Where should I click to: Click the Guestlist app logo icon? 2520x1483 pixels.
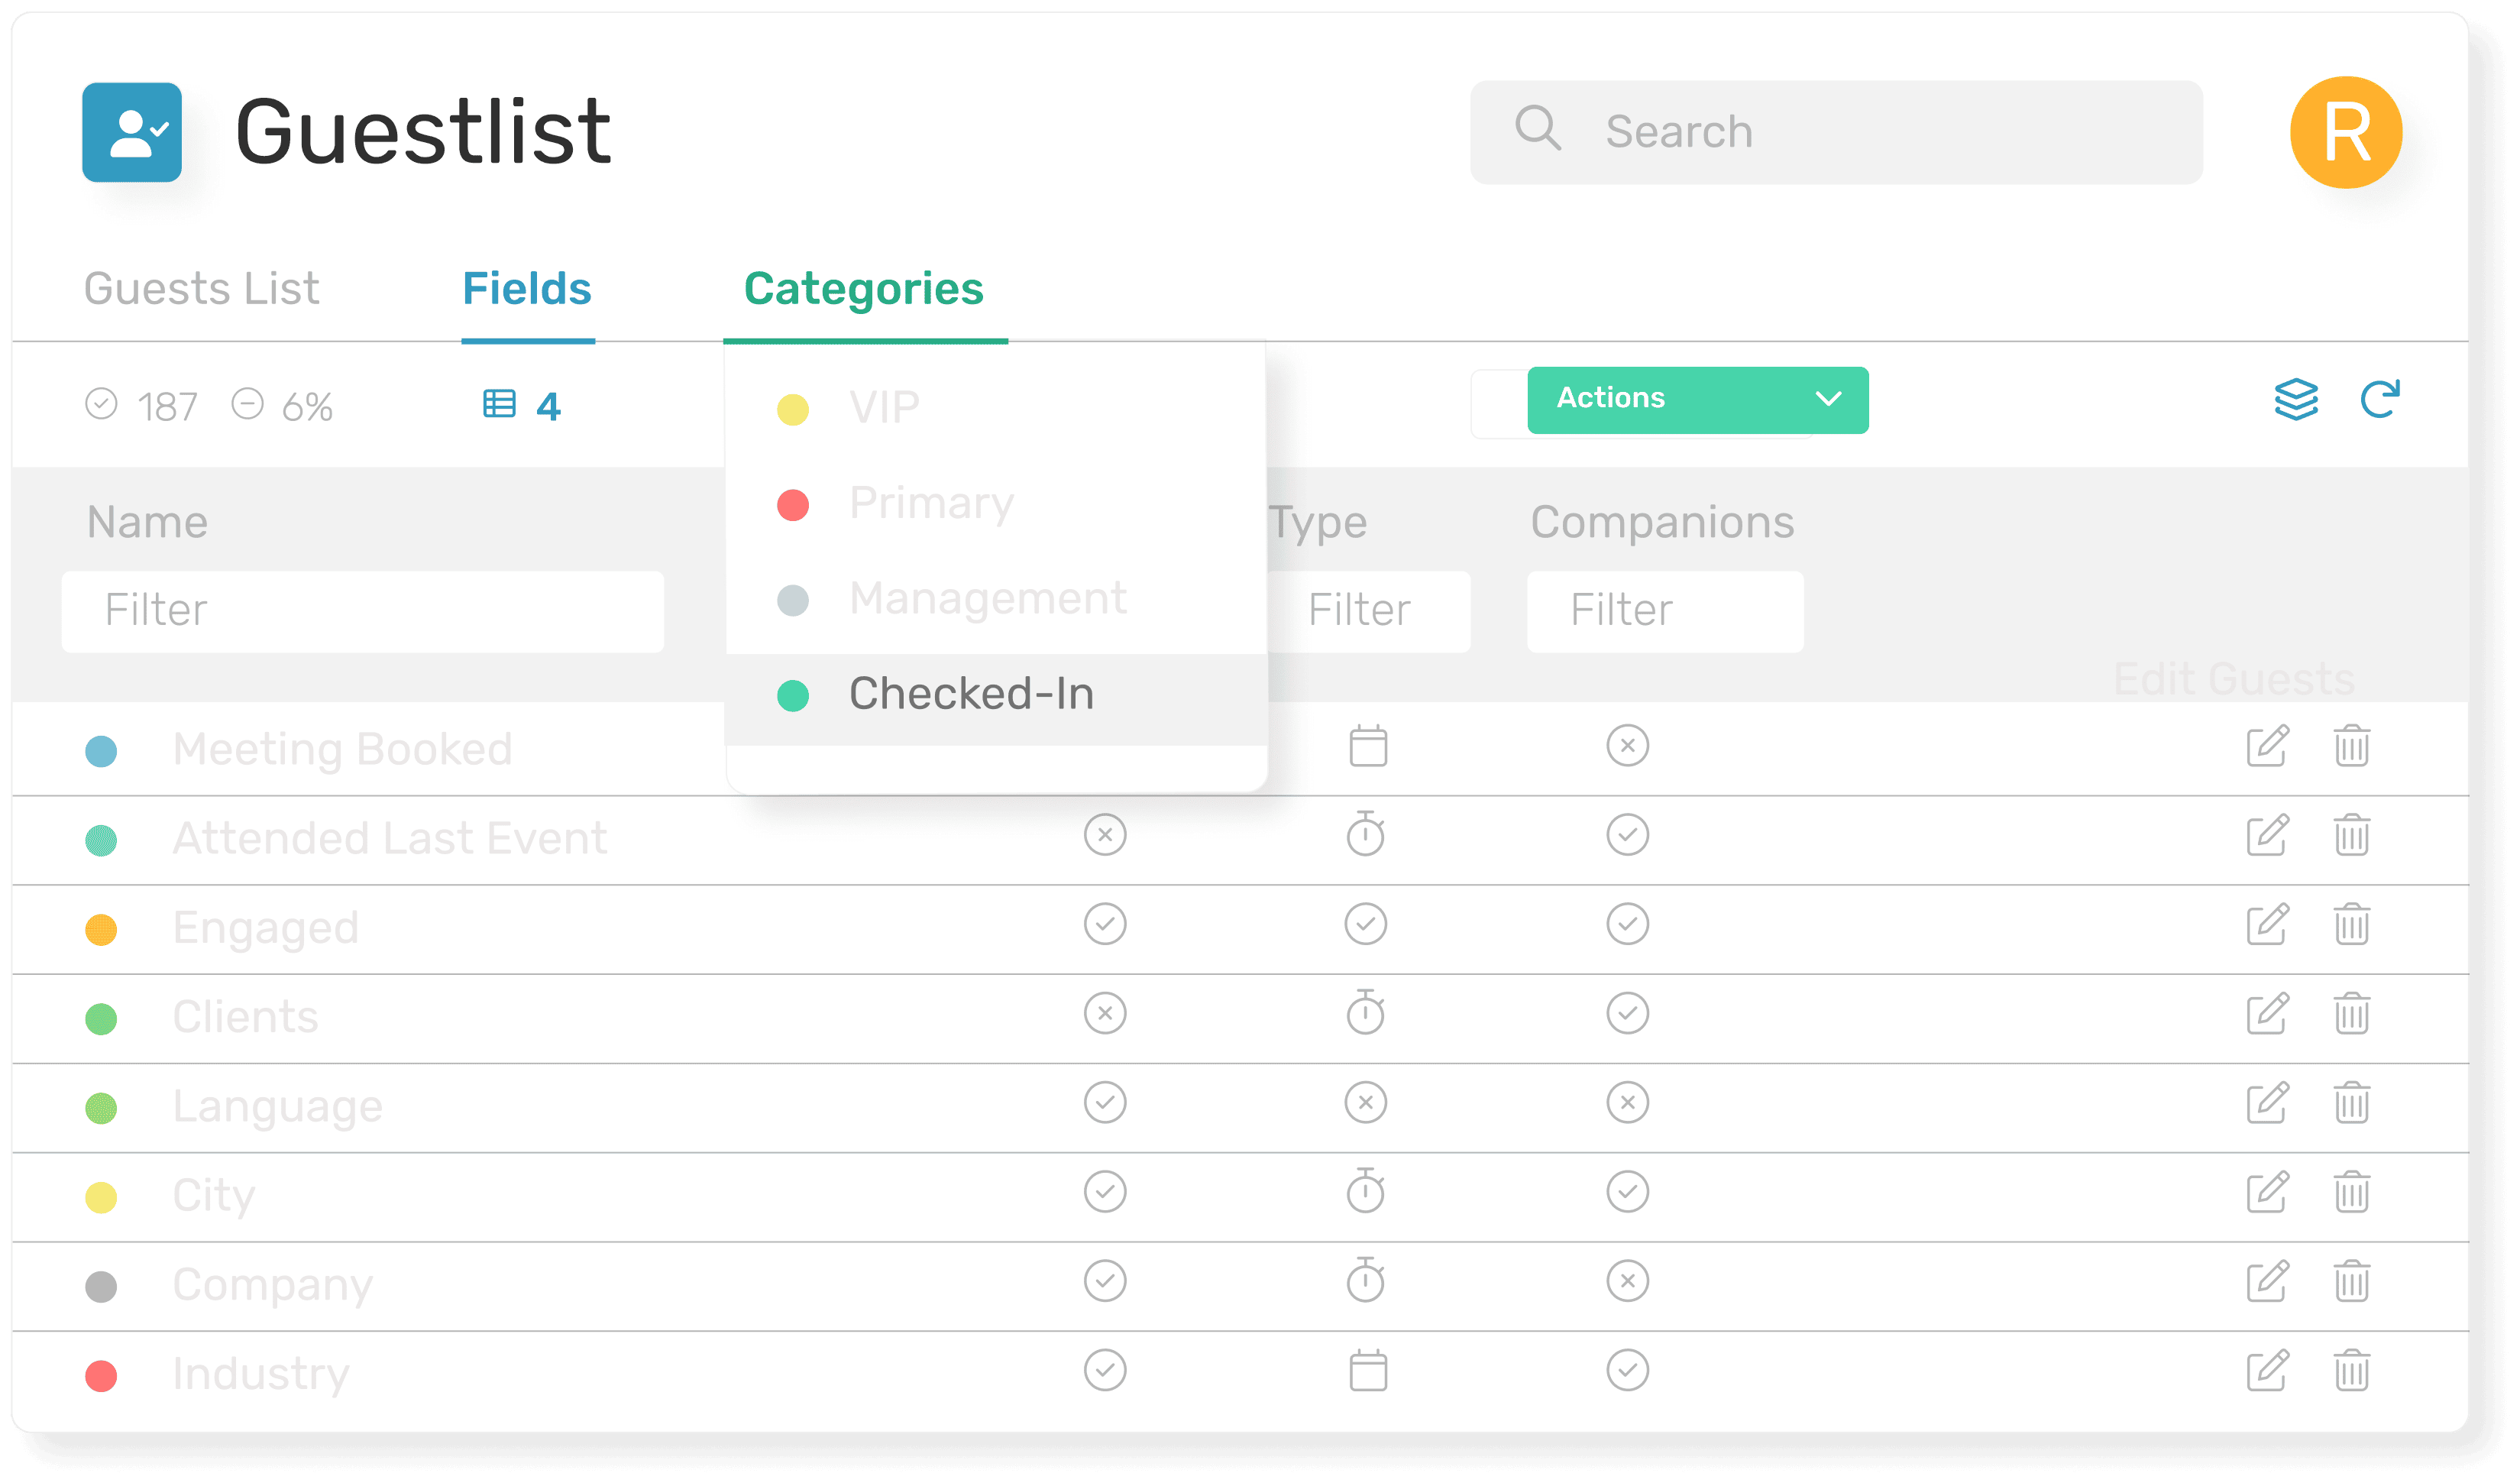[132, 132]
